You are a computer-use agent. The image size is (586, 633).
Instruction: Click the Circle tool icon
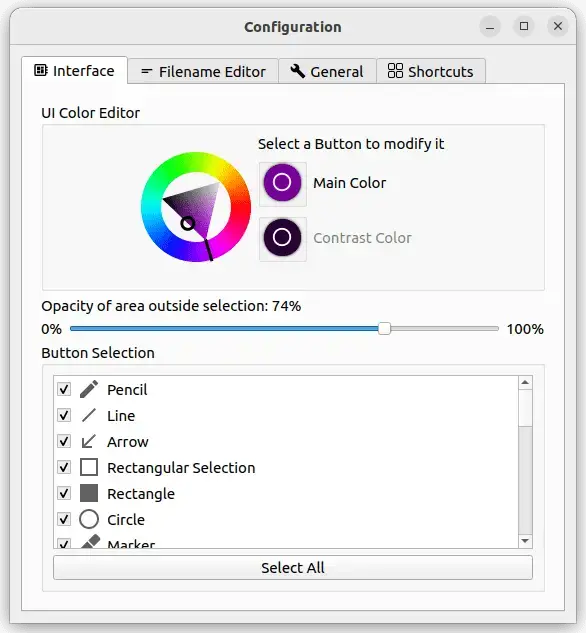(x=89, y=519)
